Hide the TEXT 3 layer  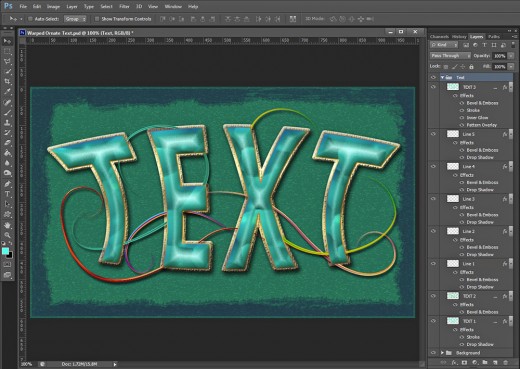[x=433, y=87]
